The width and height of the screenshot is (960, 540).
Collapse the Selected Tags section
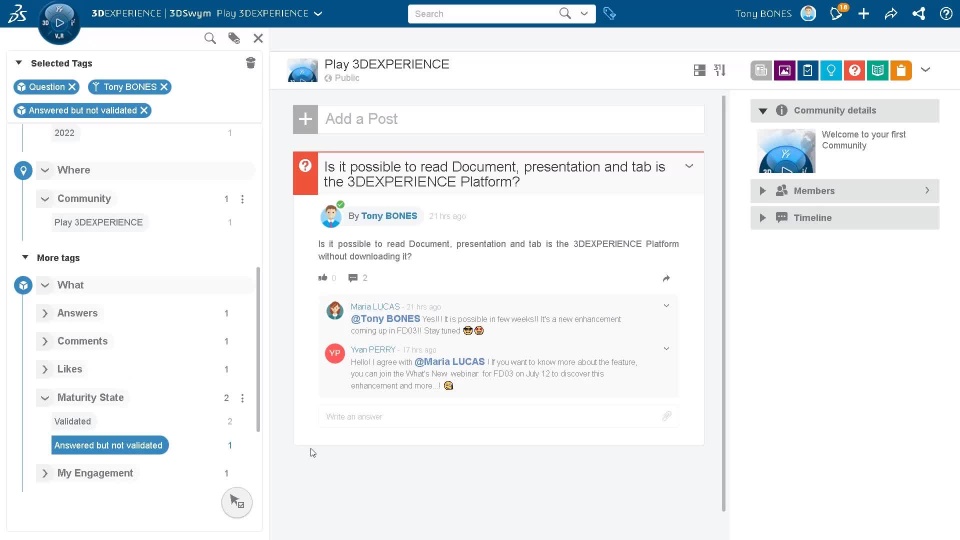tap(18, 63)
